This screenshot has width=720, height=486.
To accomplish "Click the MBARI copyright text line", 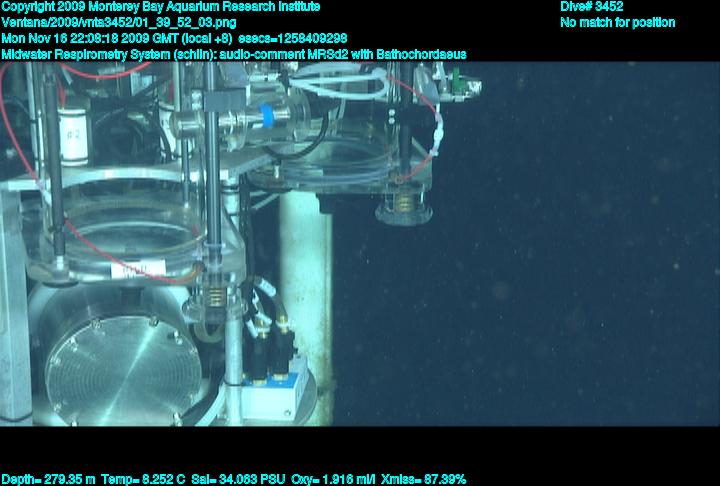I will 161,7.
